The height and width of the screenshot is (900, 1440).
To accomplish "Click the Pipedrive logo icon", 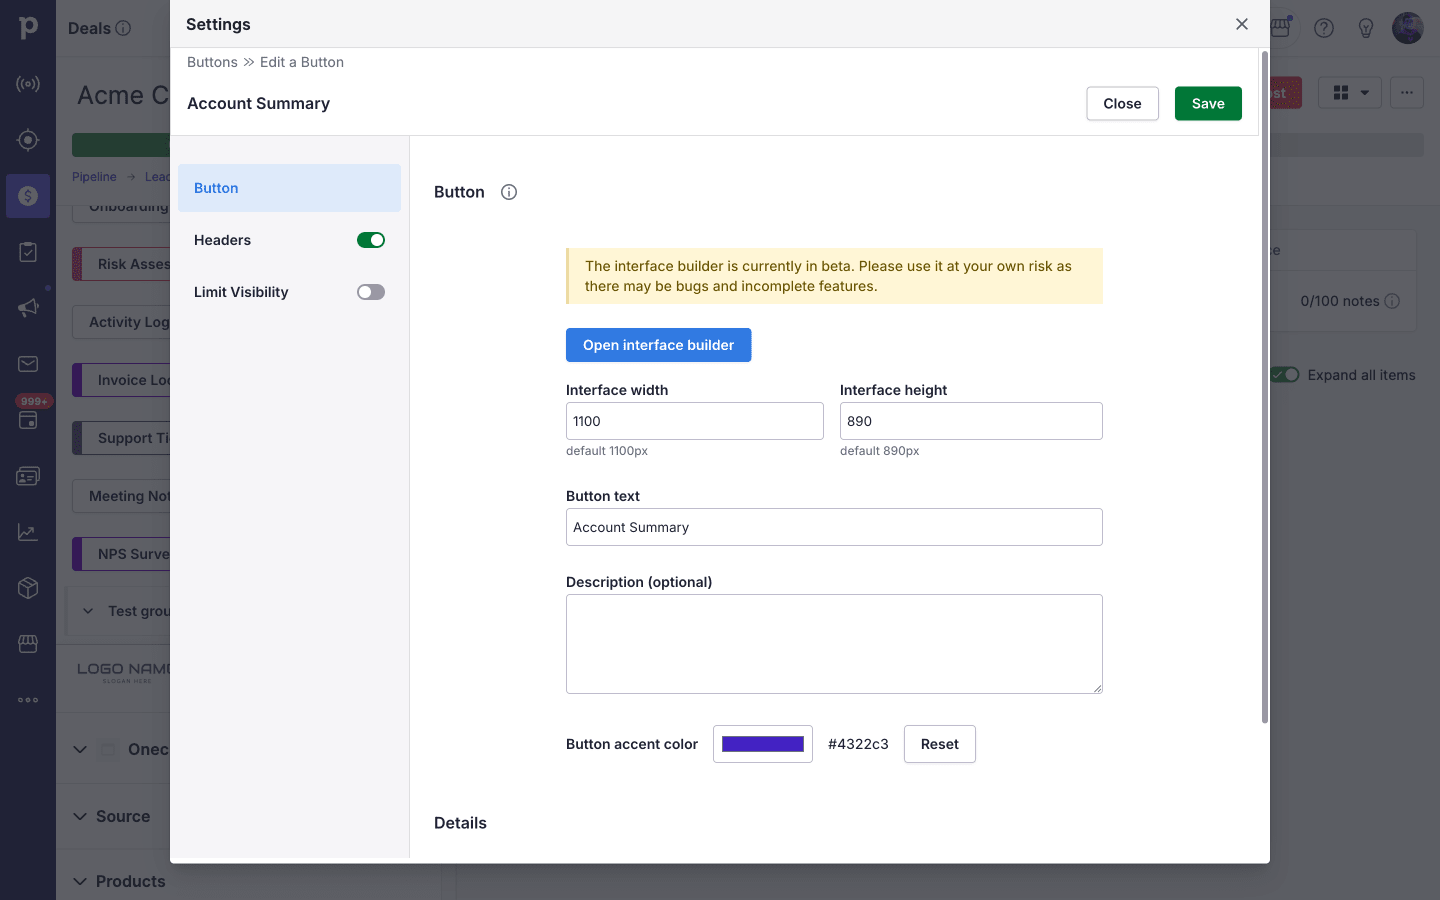I will [28, 28].
